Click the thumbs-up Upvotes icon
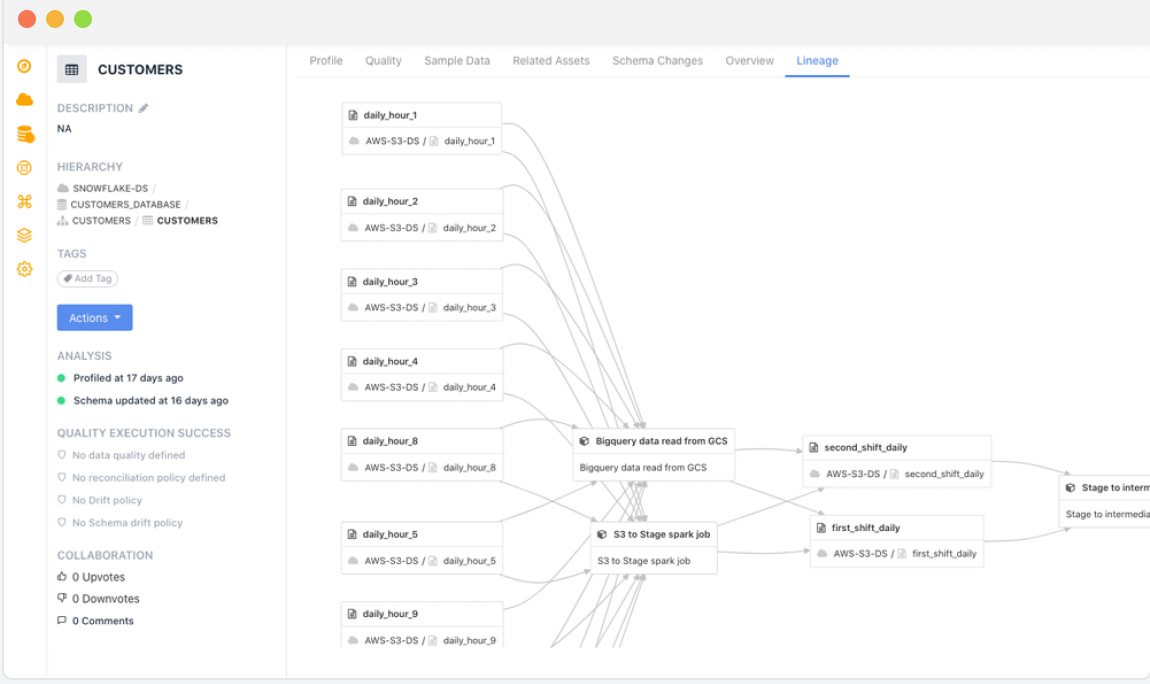The height and width of the screenshot is (684, 1150). coord(62,577)
